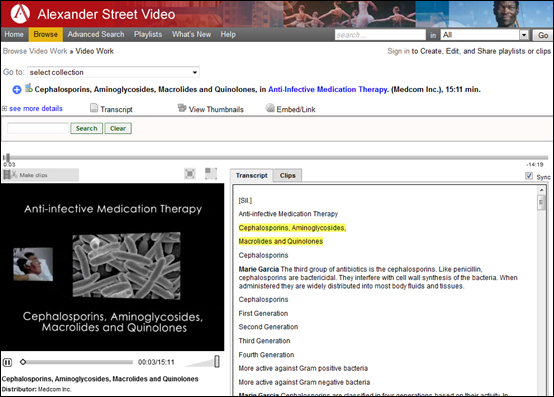The width and height of the screenshot is (554, 397).
Task: Click the top search input field
Action: [x=380, y=35]
